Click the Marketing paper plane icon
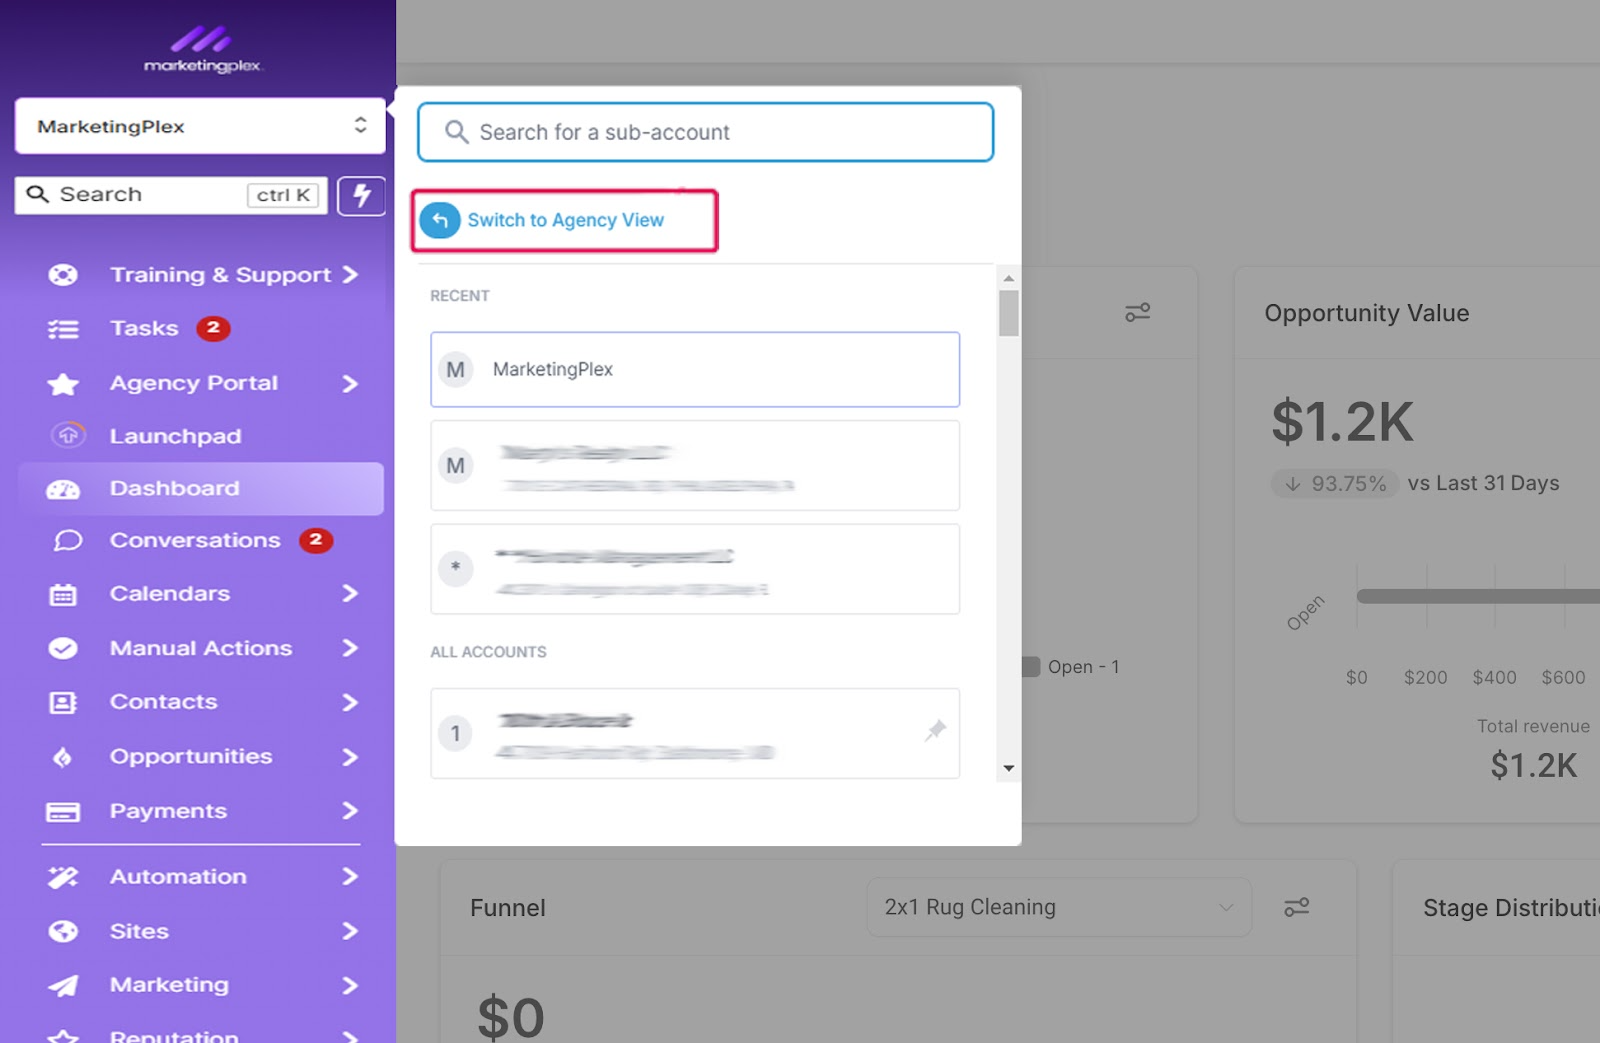Viewport: 1600px width, 1043px height. click(63, 986)
